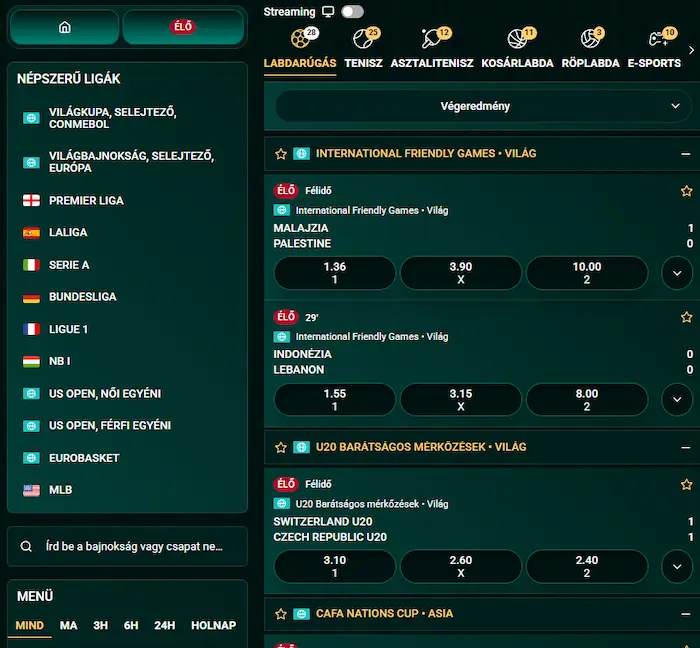Switch to the KOSÁRLABDA tab
Screen dimensions: 700x648
[517, 63]
